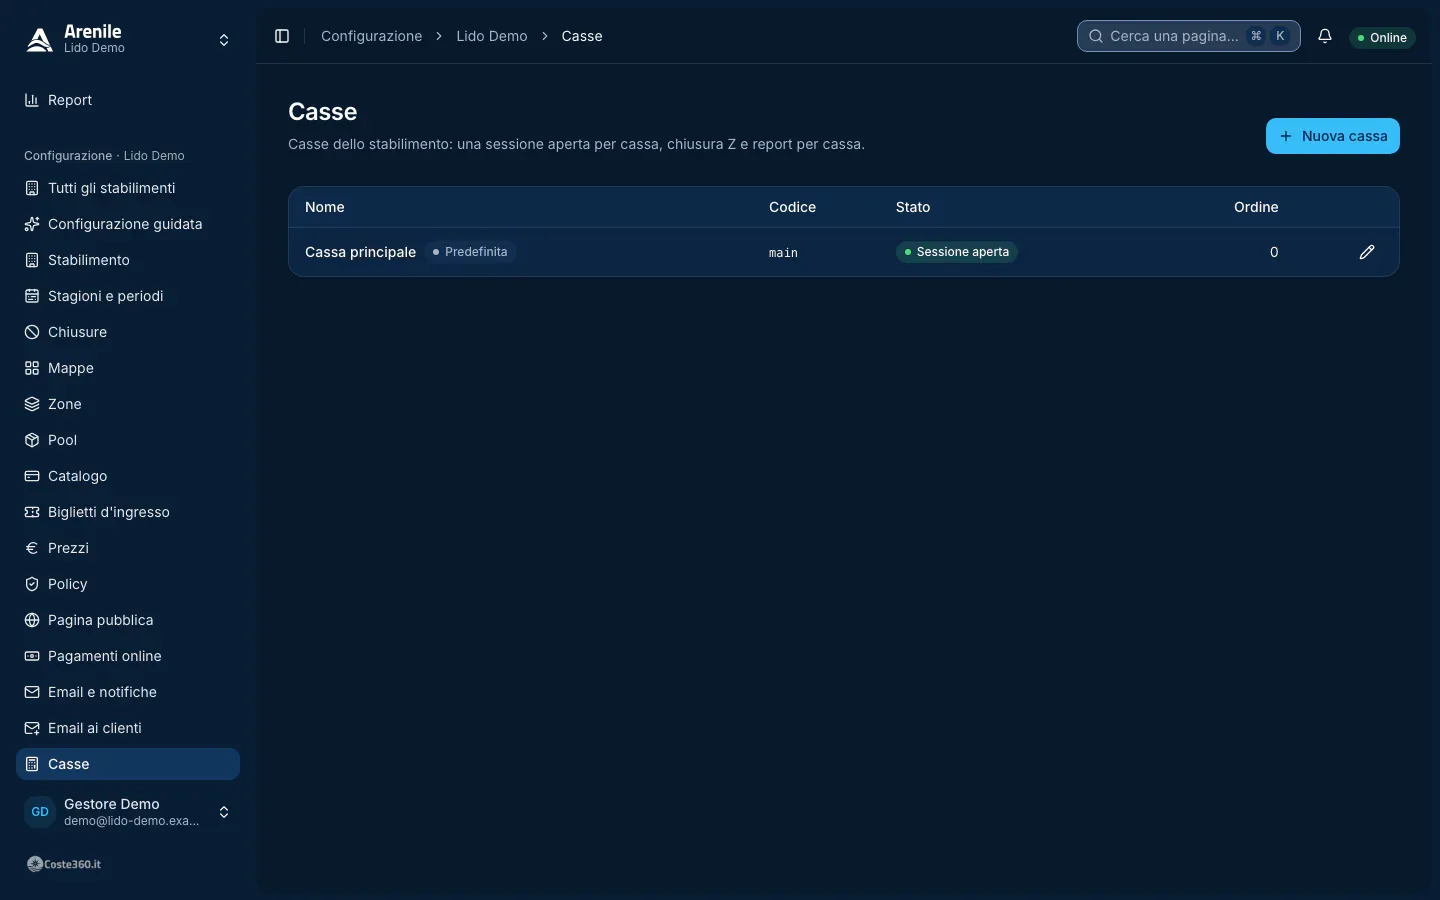Click the Nome column header
This screenshot has height=900, width=1440.
click(325, 207)
